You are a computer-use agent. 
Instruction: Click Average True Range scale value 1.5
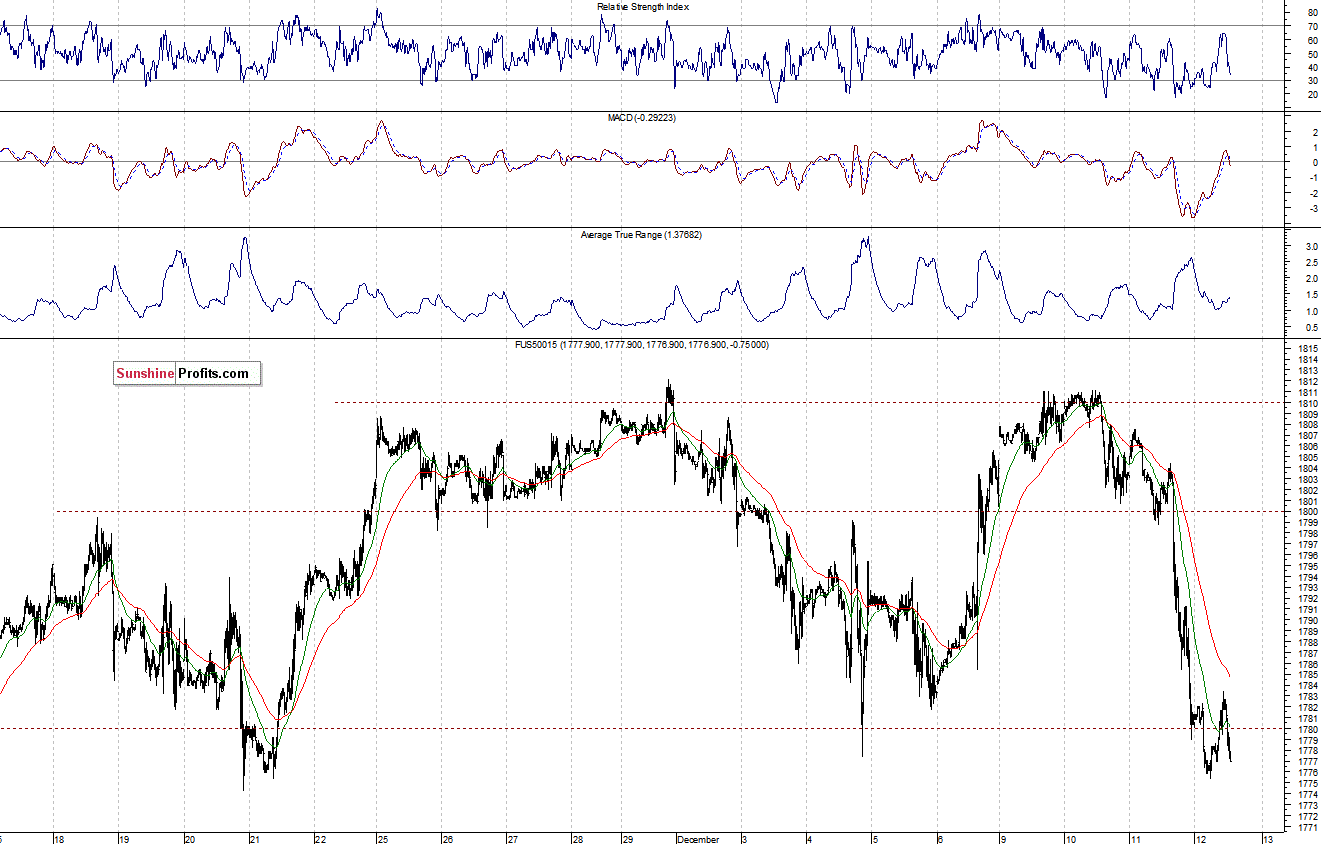(x=1312, y=295)
